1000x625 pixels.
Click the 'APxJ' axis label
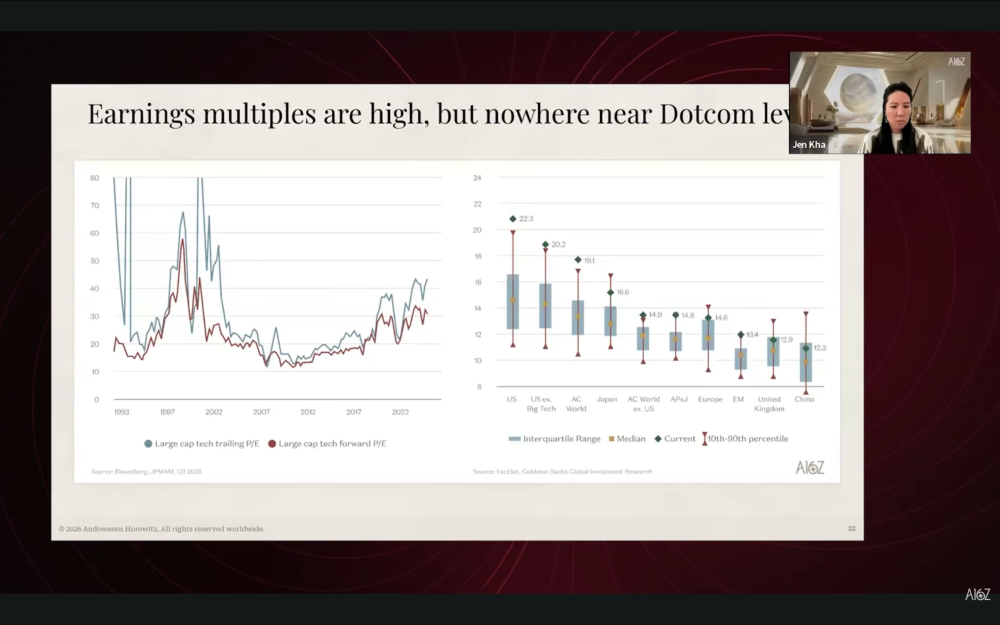pyautogui.click(x=679, y=399)
